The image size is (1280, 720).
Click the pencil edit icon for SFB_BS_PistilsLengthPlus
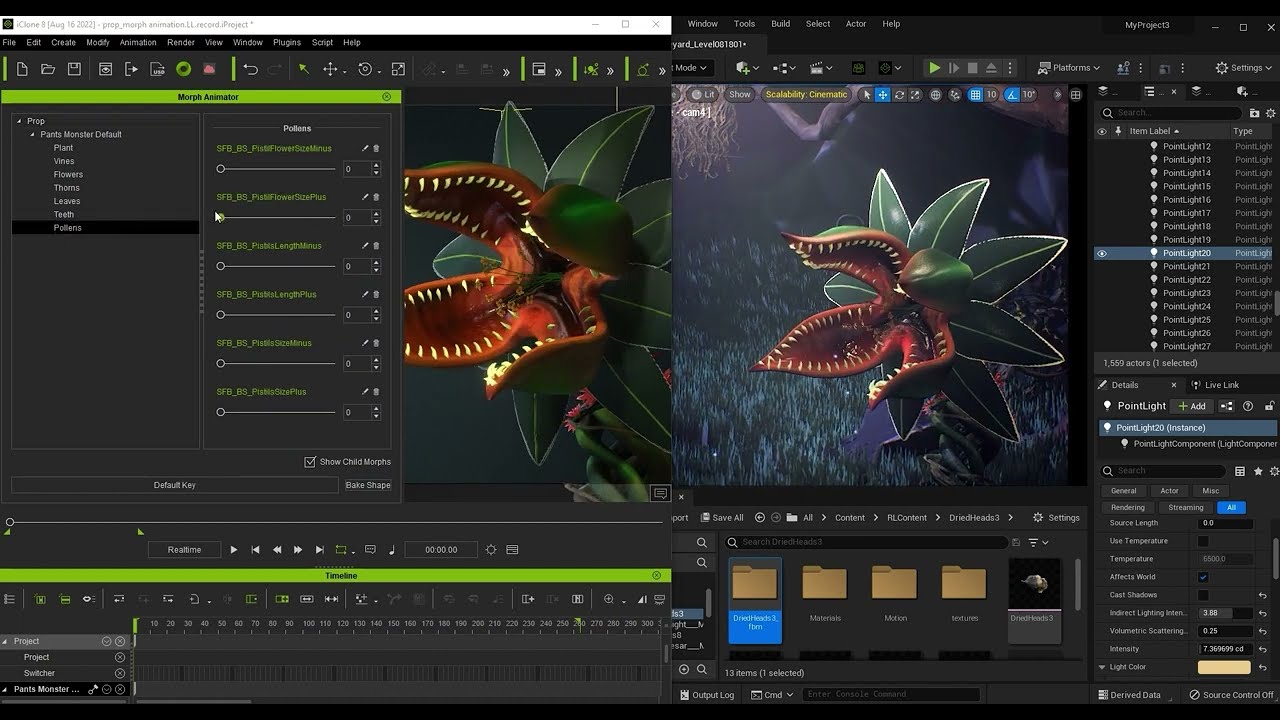[365, 295]
